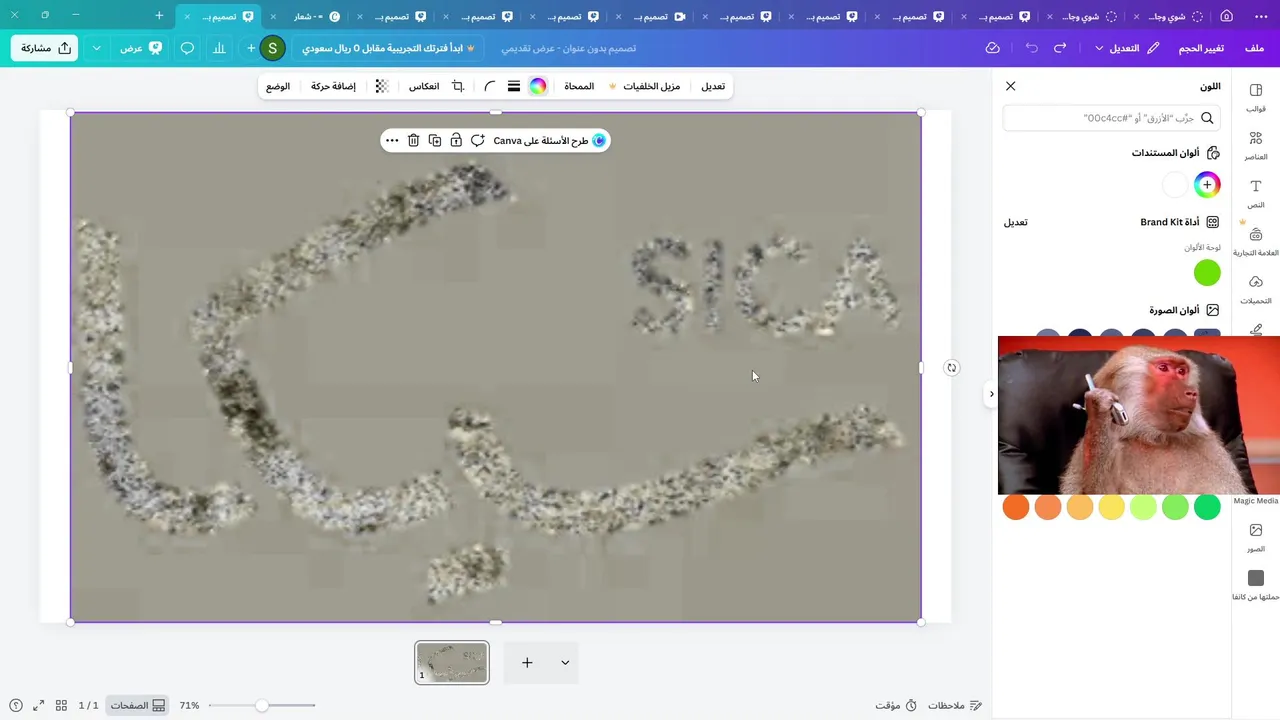Open the حملتها من كانفا sidebar item

[x=1256, y=586]
